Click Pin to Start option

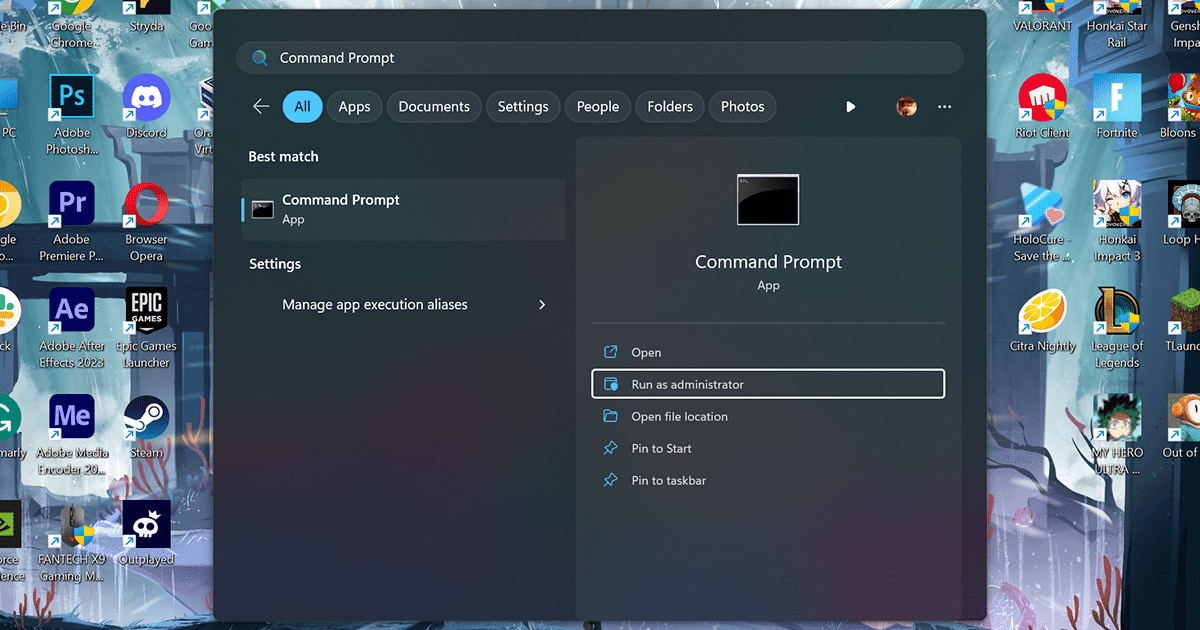click(x=661, y=449)
